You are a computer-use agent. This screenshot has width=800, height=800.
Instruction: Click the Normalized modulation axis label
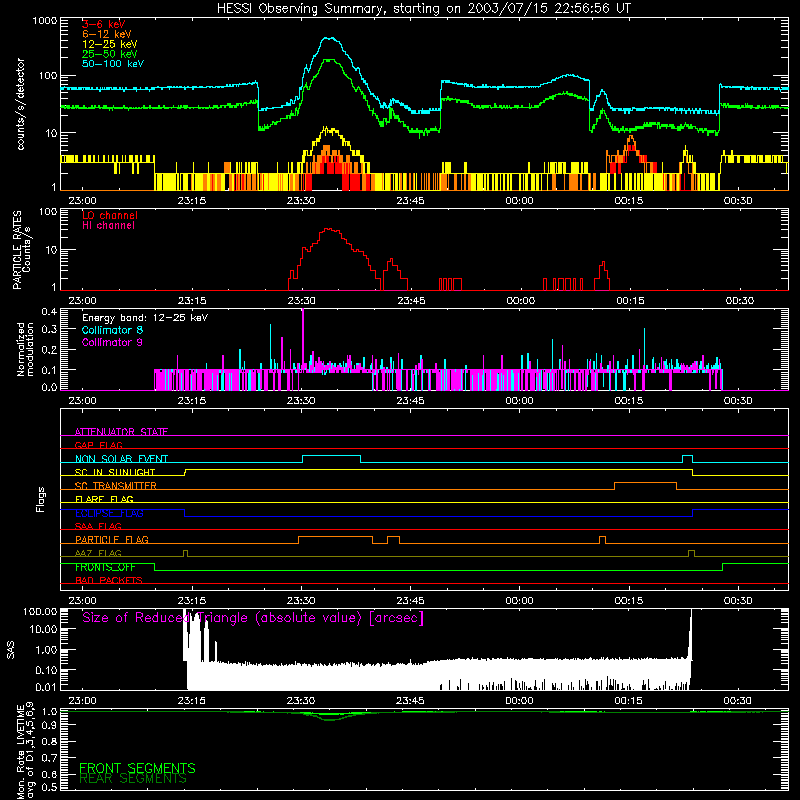point(25,349)
